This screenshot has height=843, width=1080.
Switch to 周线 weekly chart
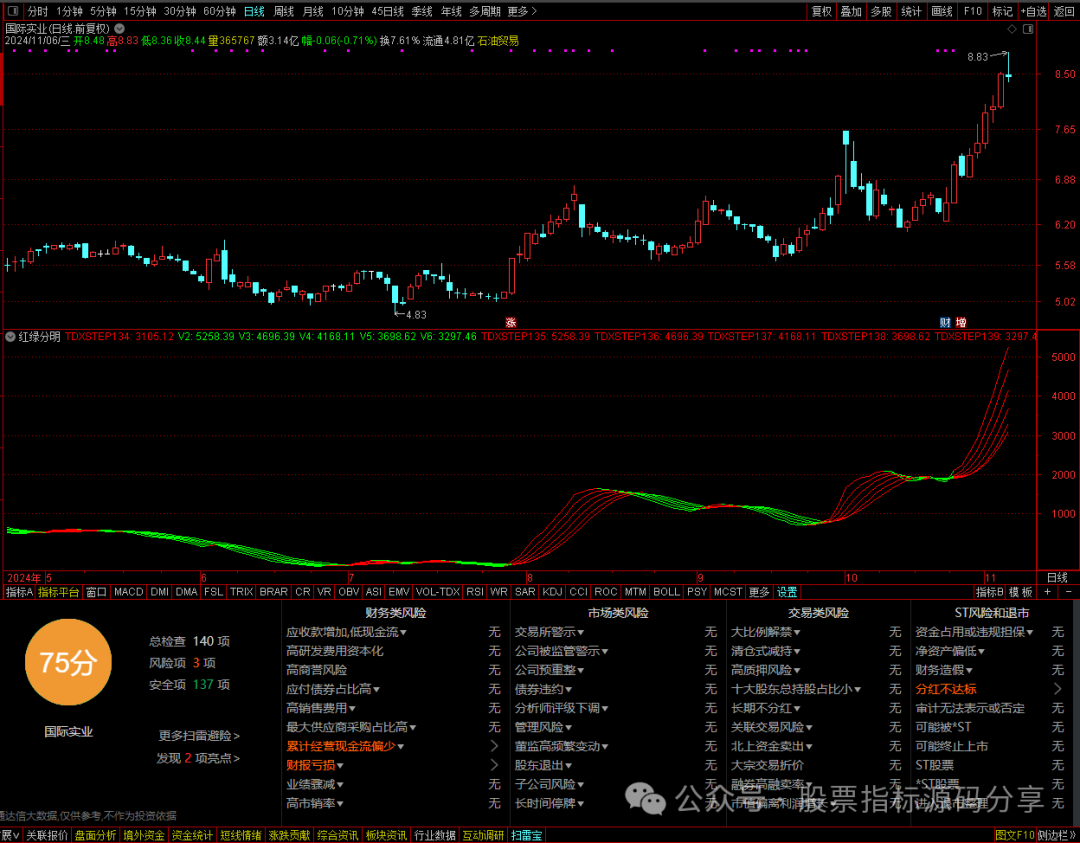[x=284, y=11]
